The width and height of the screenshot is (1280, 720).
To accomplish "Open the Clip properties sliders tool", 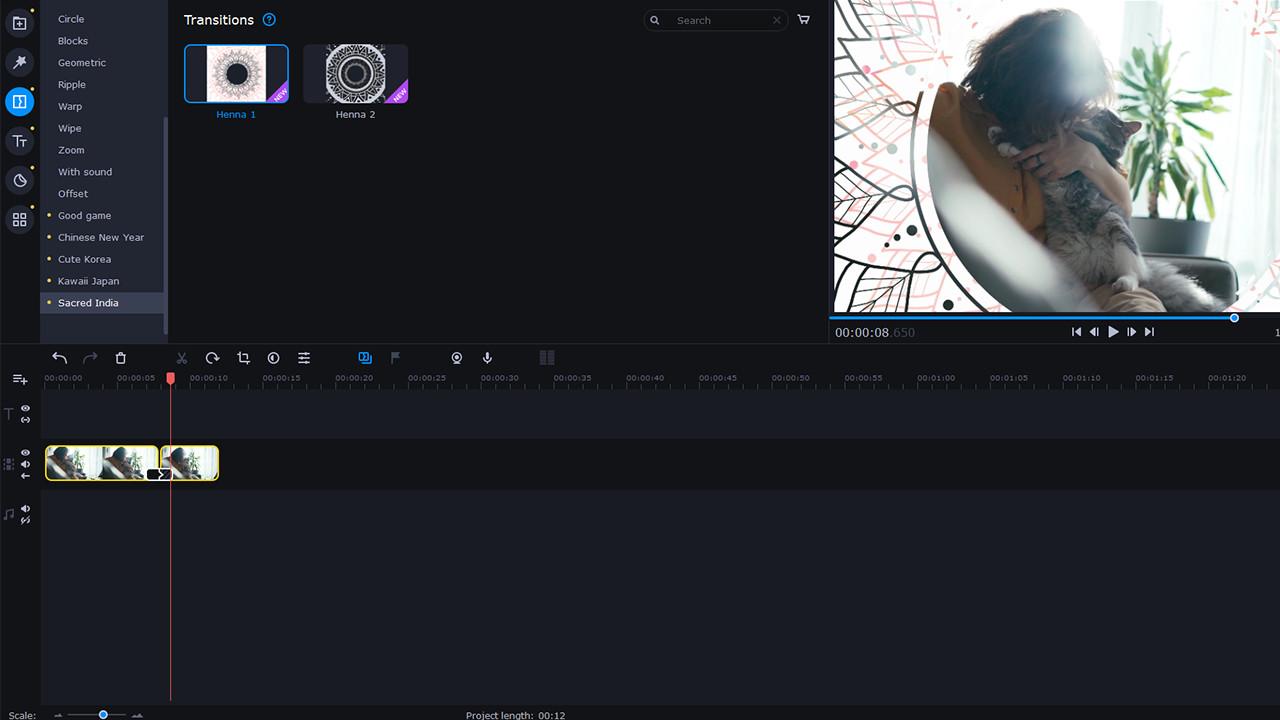I will click(304, 357).
